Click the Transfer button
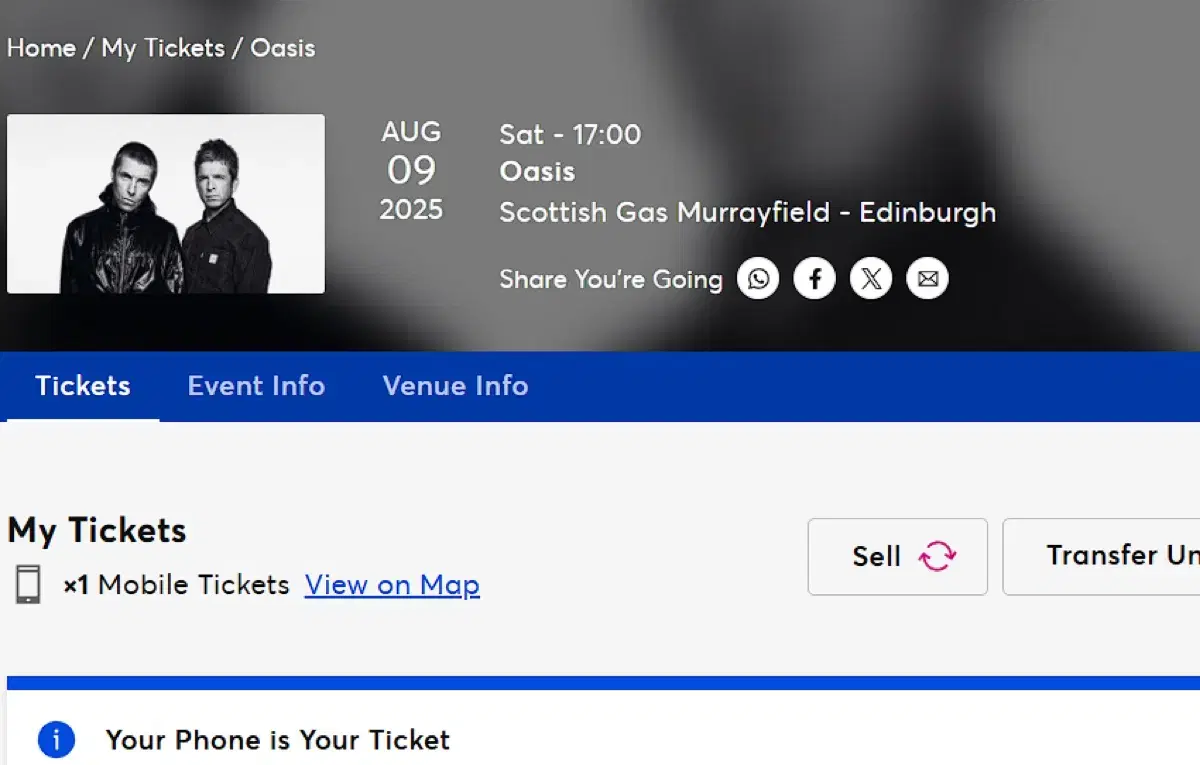Image resolution: width=1200 pixels, height=765 pixels. pos(1110,556)
